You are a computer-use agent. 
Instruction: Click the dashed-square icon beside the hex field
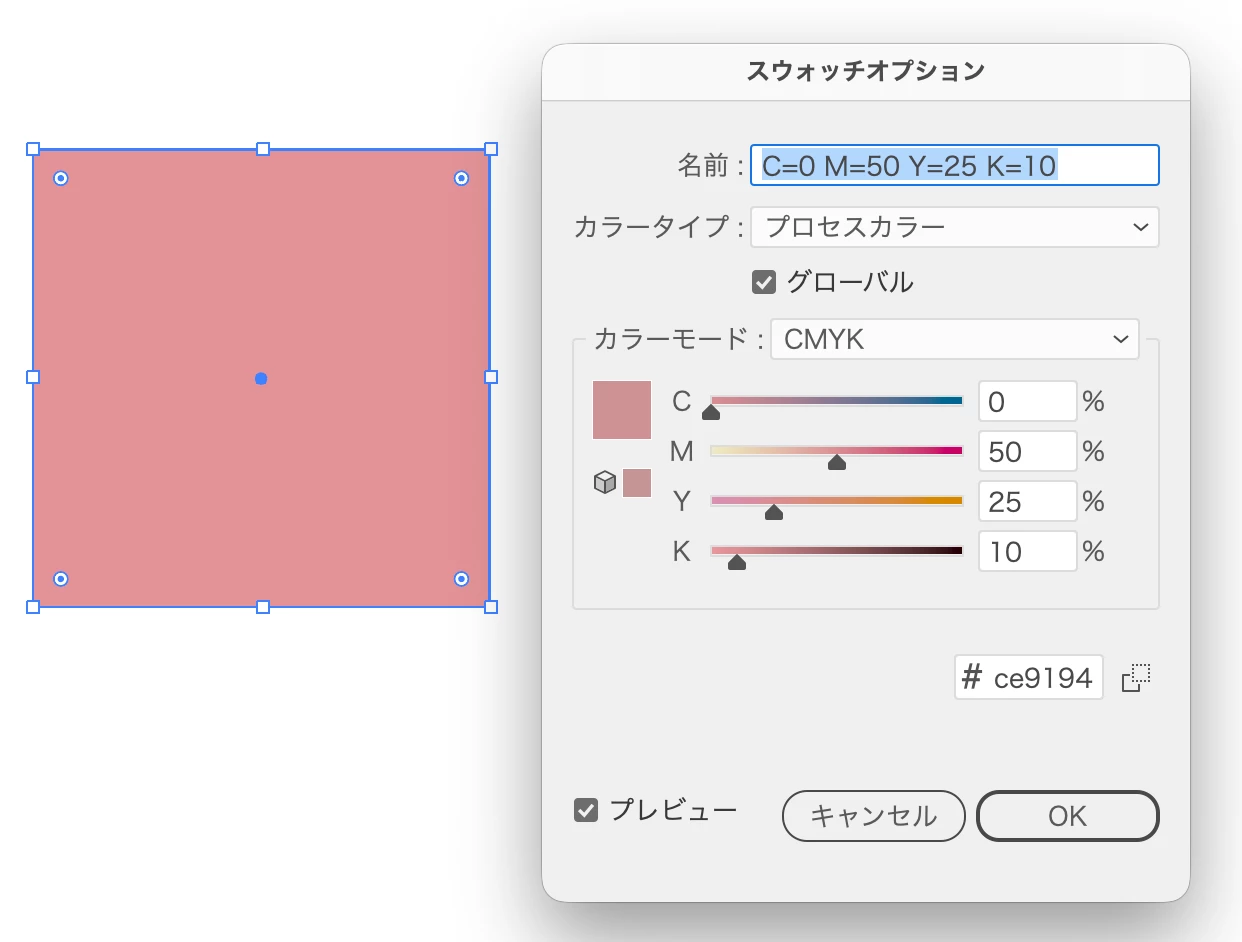click(1137, 678)
